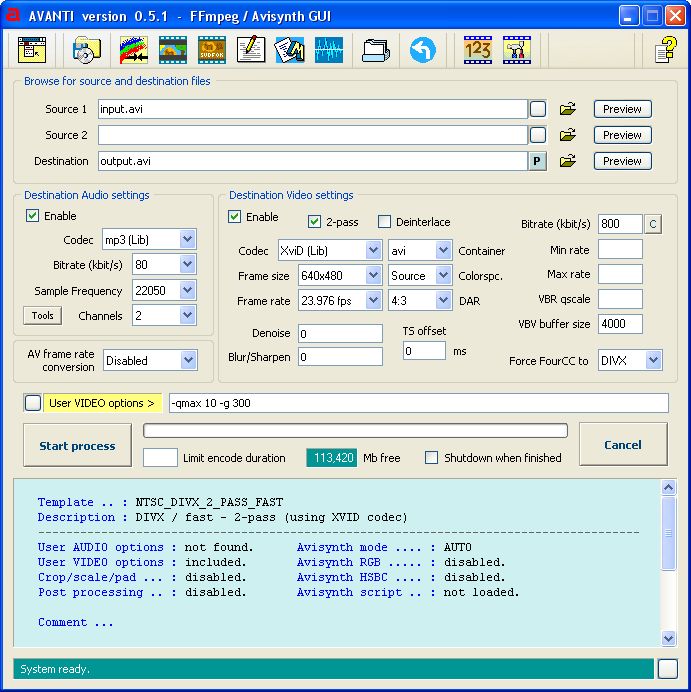Viewport: 691px width, 692px height.
Task: Toggle the audio Enable checkbox
Action: tap(32, 216)
